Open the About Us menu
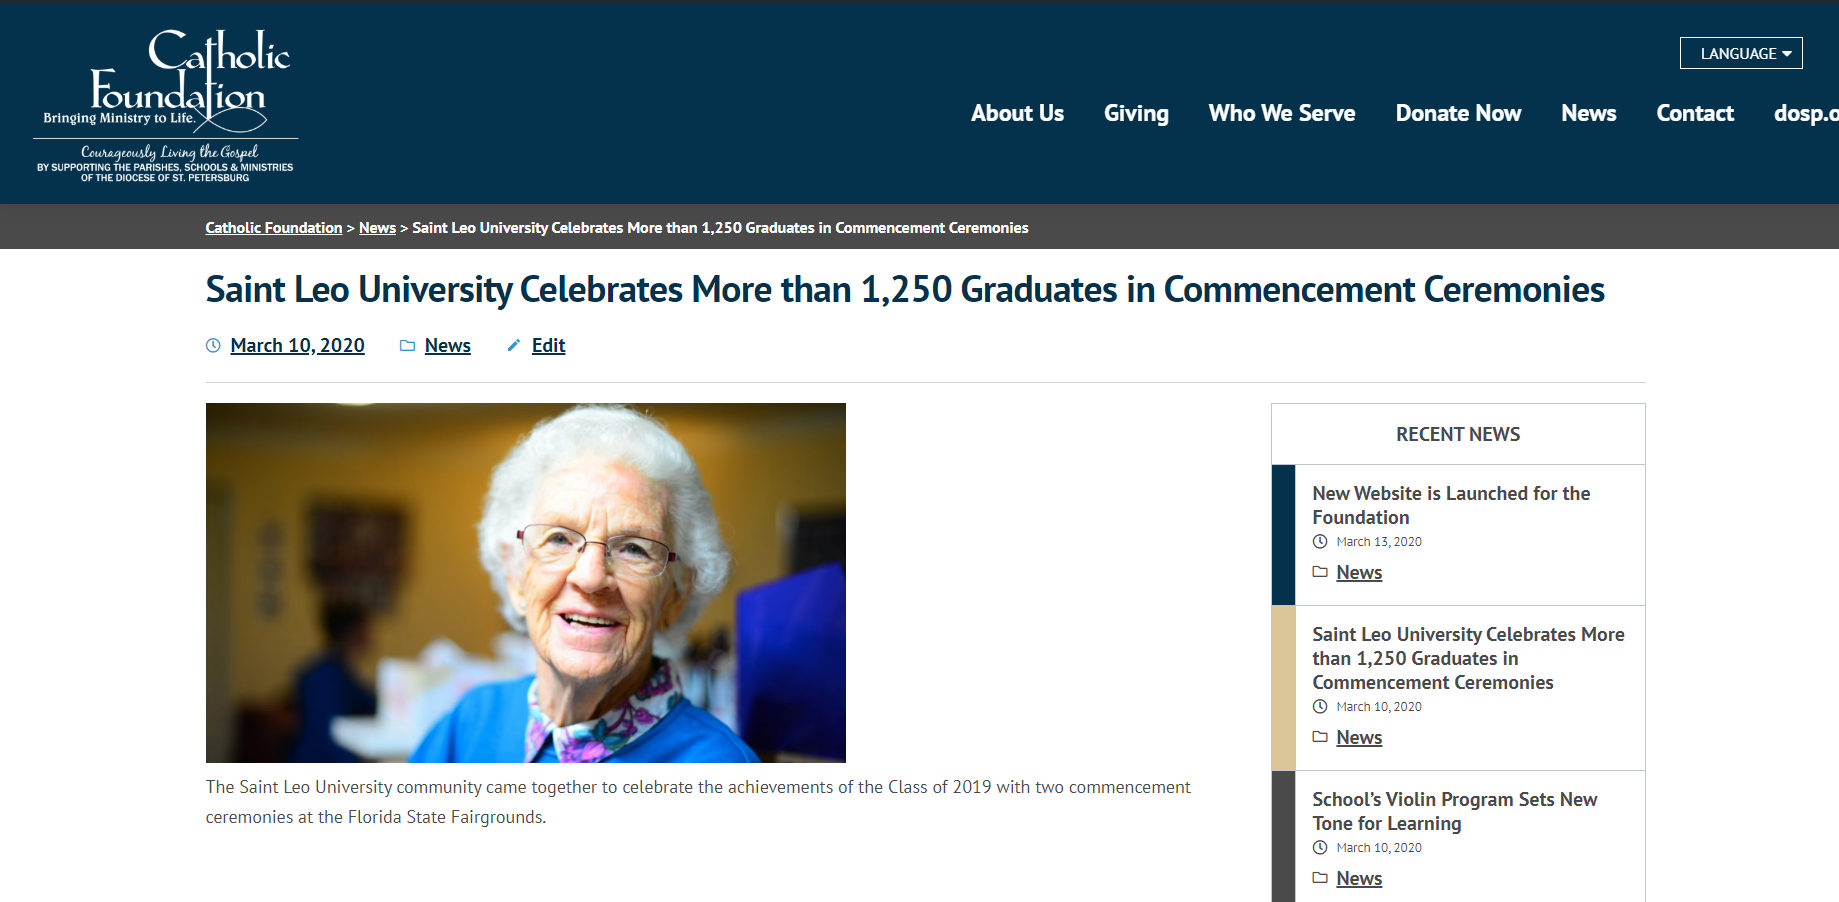 (1017, 114)
